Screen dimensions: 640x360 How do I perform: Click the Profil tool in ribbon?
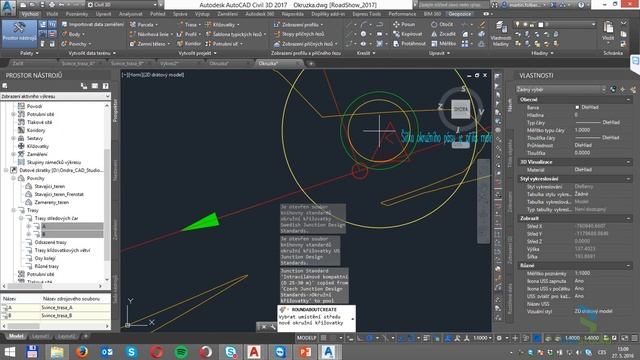189,34
